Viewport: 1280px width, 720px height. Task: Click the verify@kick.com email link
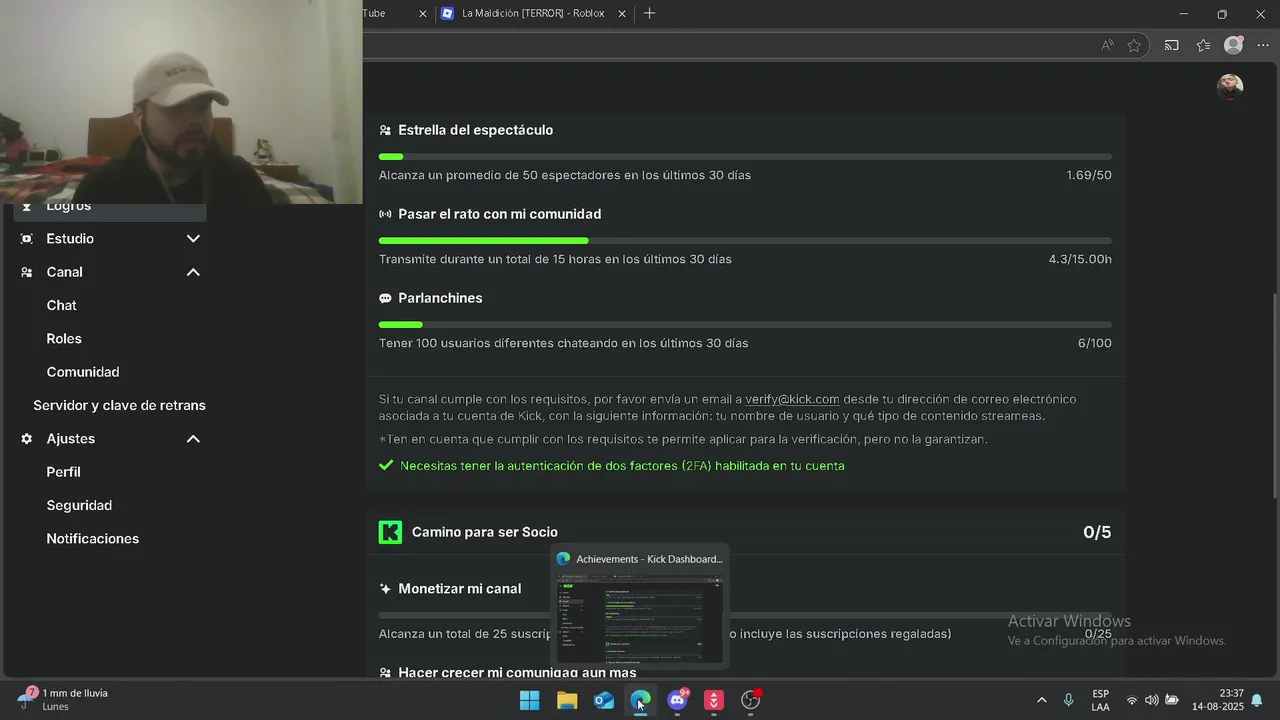792,399
